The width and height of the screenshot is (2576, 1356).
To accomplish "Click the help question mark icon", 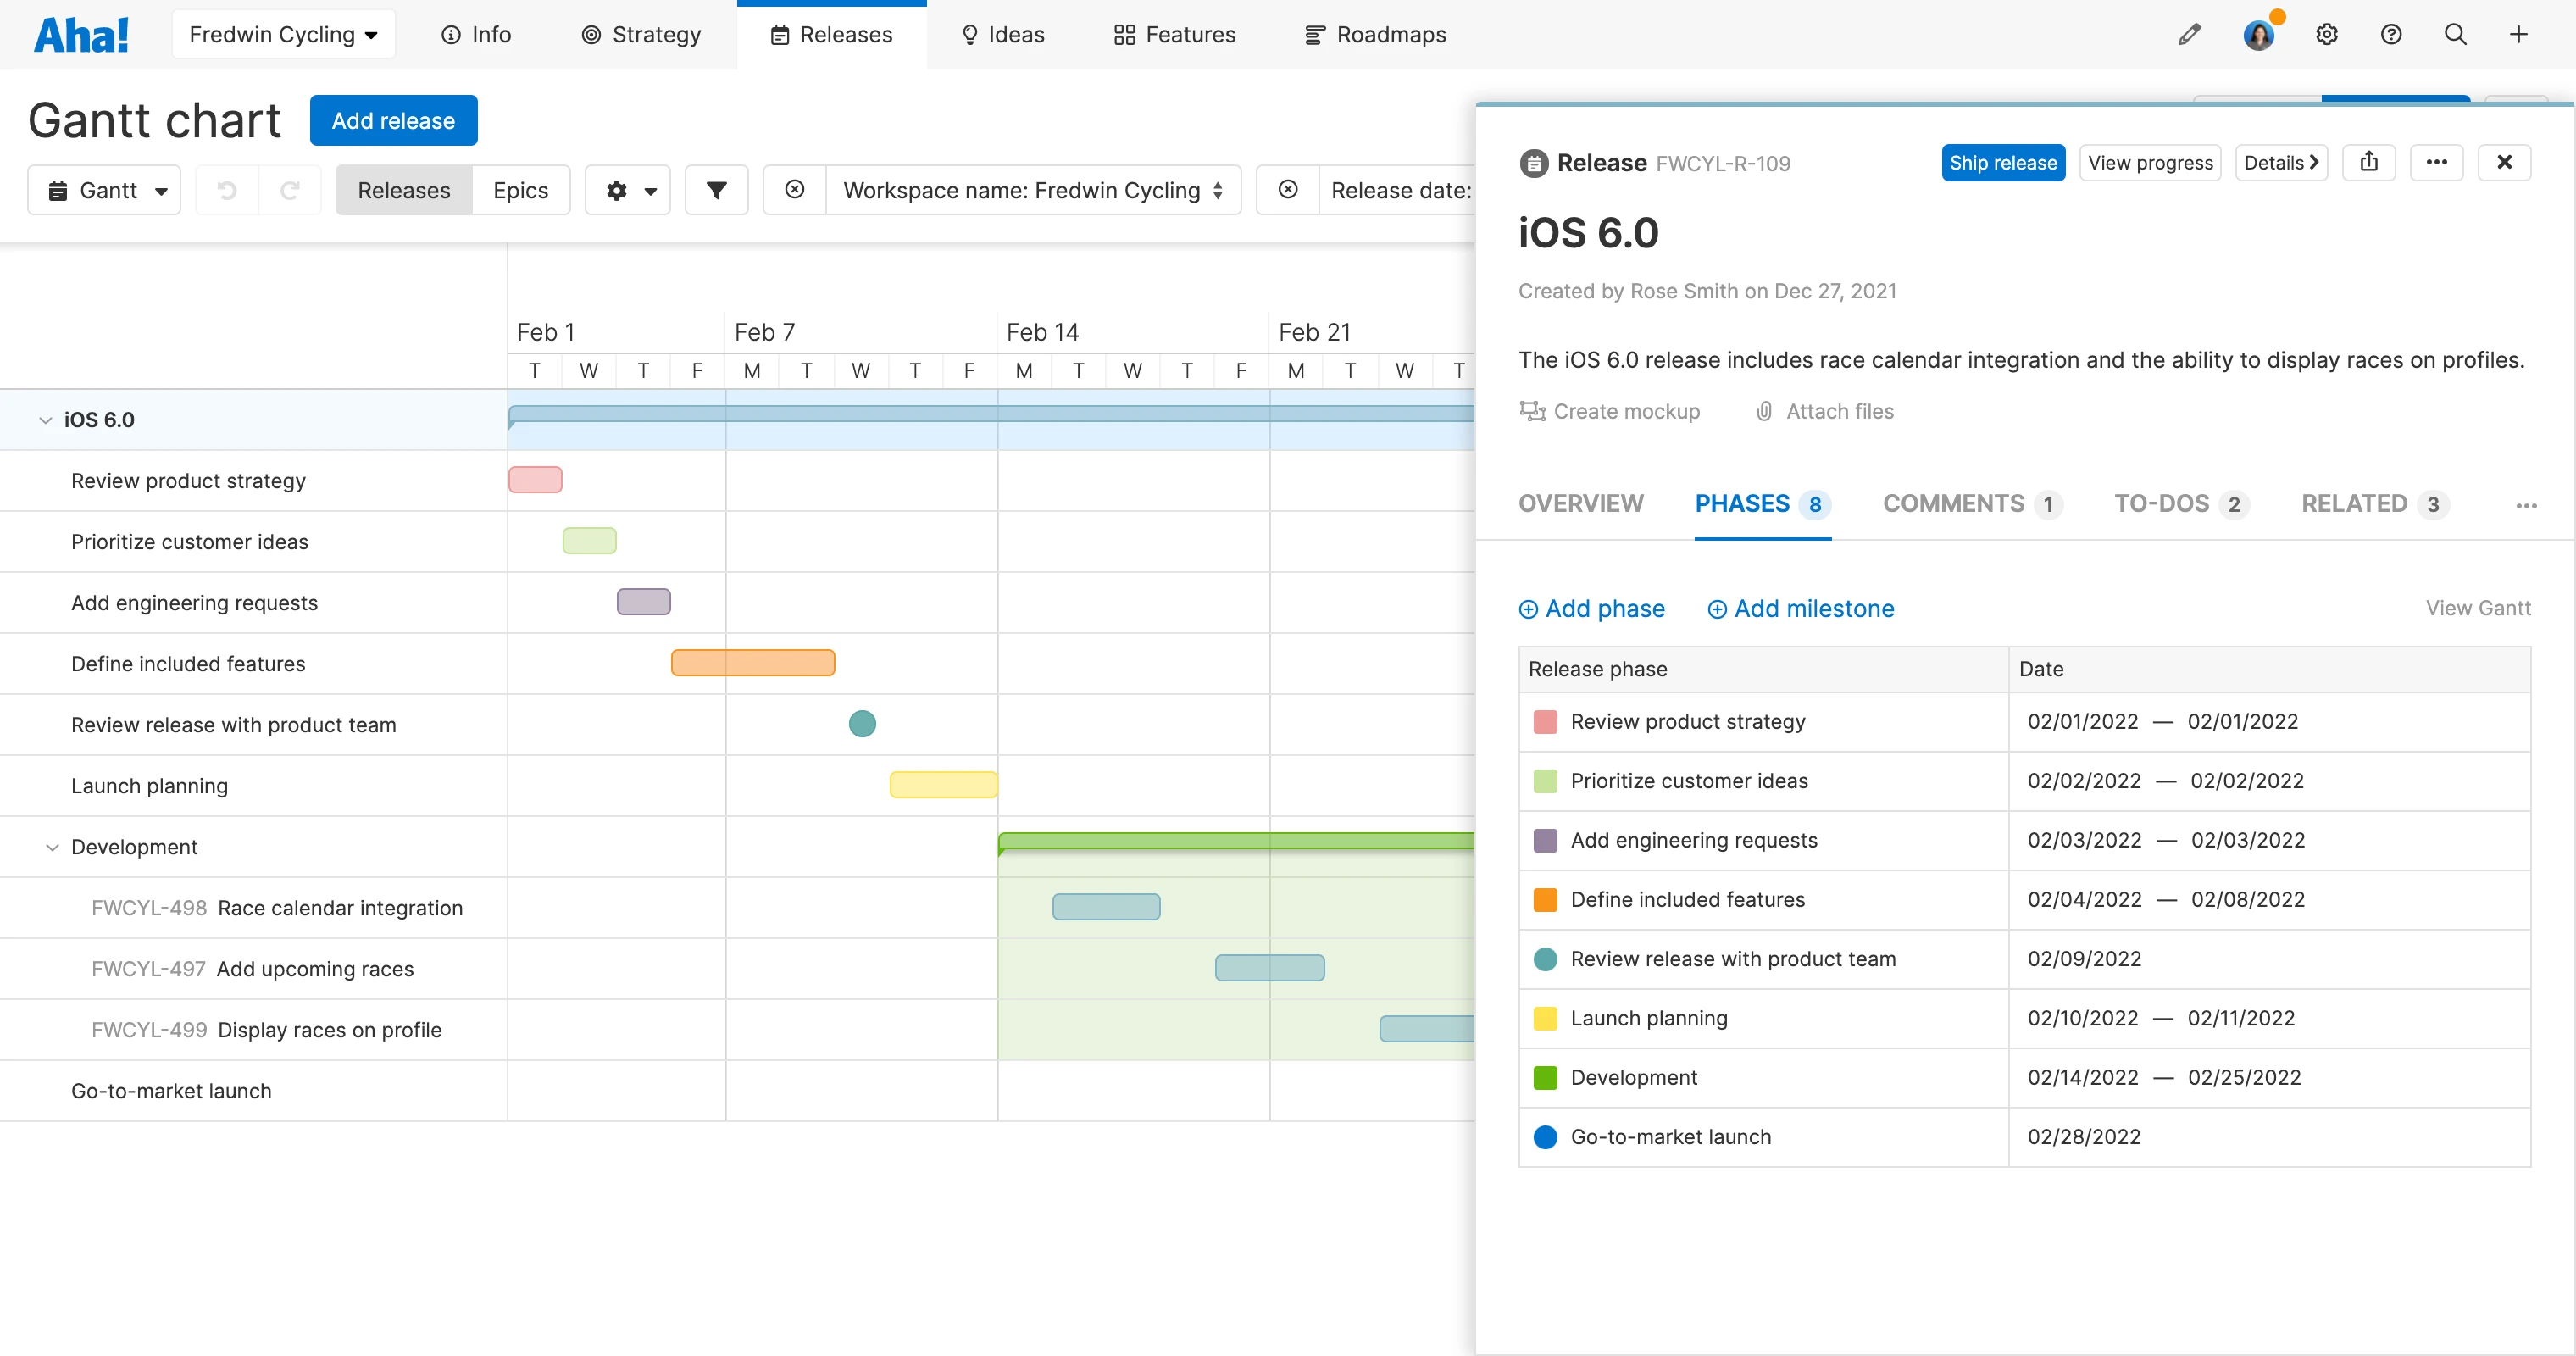I will [x=2390, y=35].
